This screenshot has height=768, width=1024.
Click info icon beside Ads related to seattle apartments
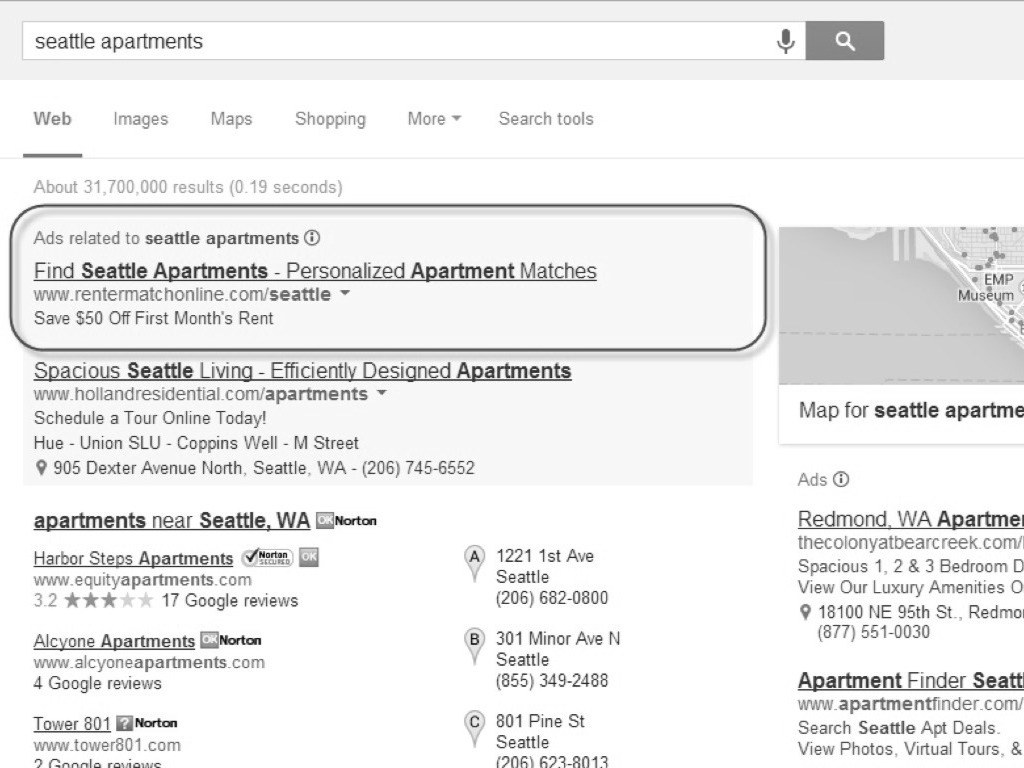click(x=312, y=238)
